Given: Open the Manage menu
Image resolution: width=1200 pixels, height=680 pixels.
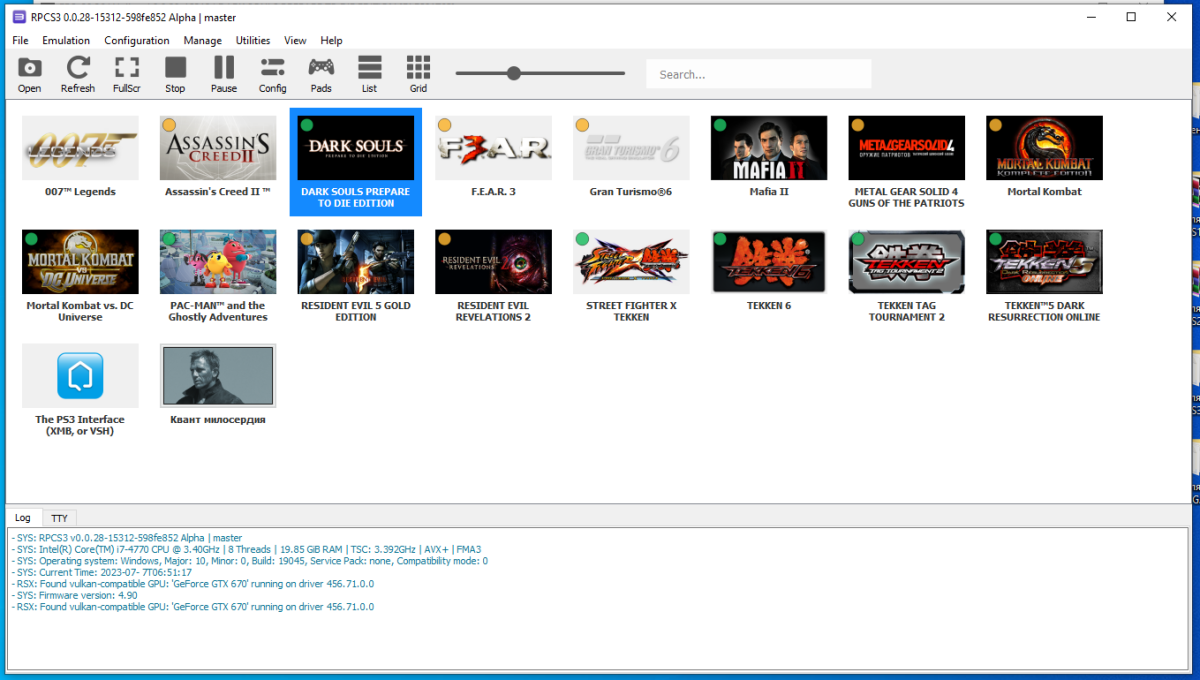Looking at the screenshot, I should pyautogui.click(x=203, y=41).
